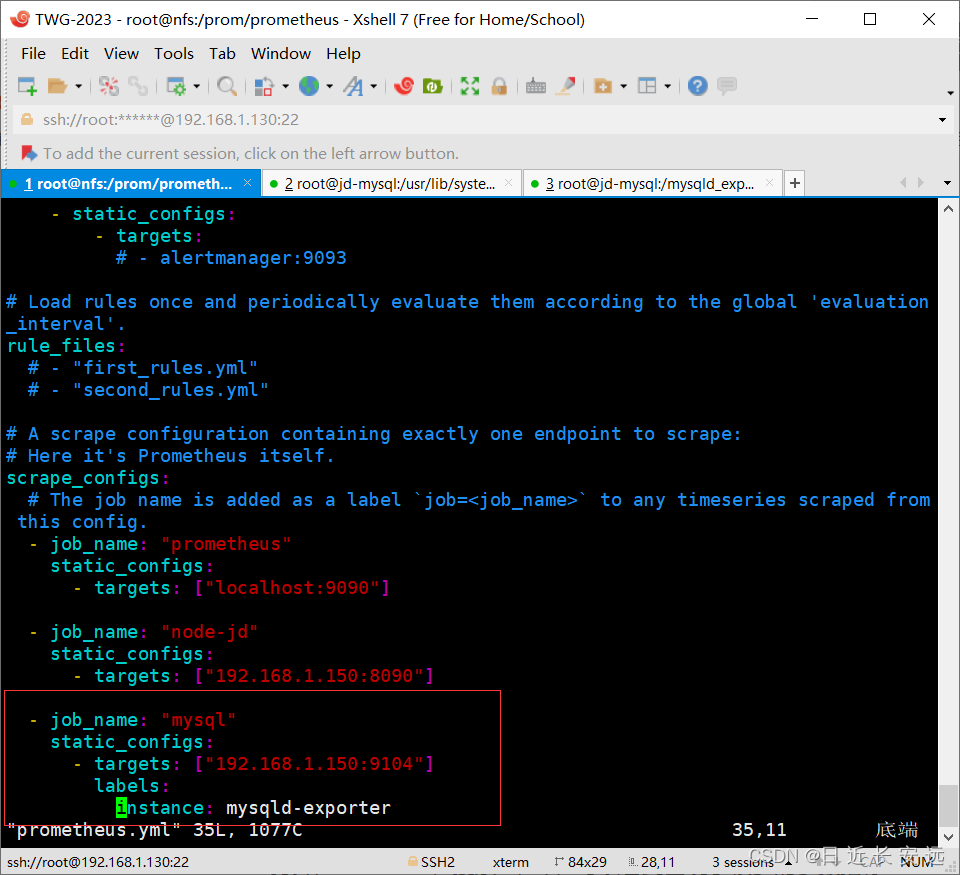Click the keyboard key mapping icon
This screenshot has height=875, width=960.
pos(536,86)
